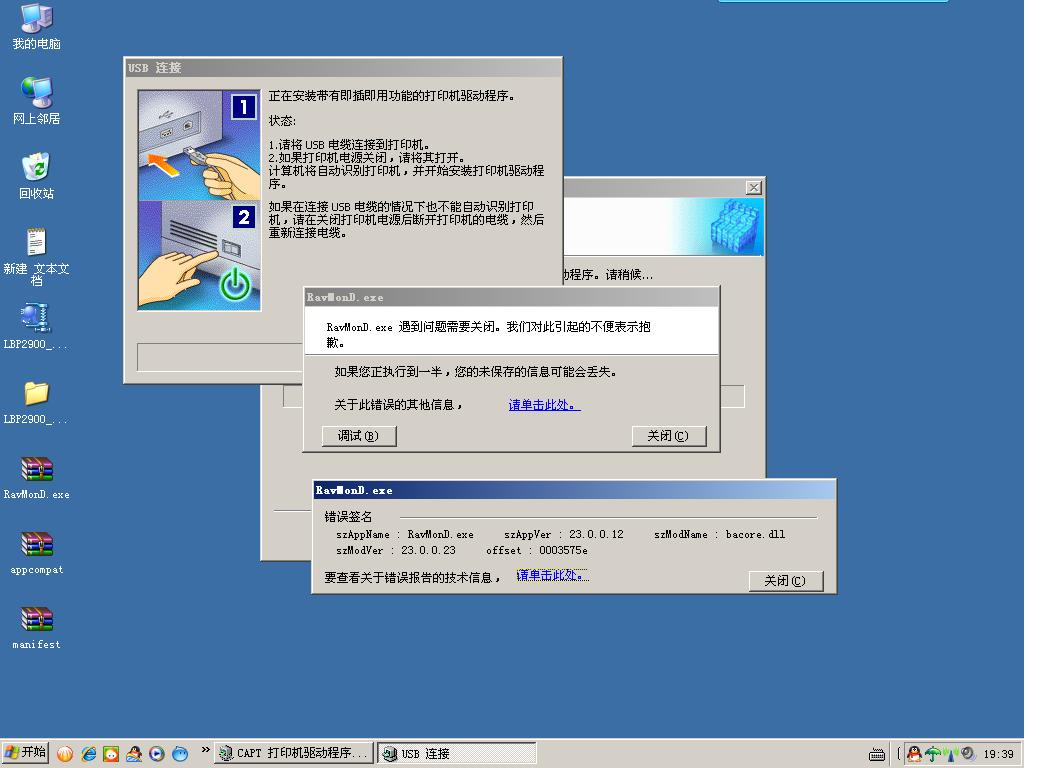Click the orange-face quick-launch icon
The width and height of the screenshot is (1064, 768).
[x=111, y=754]
